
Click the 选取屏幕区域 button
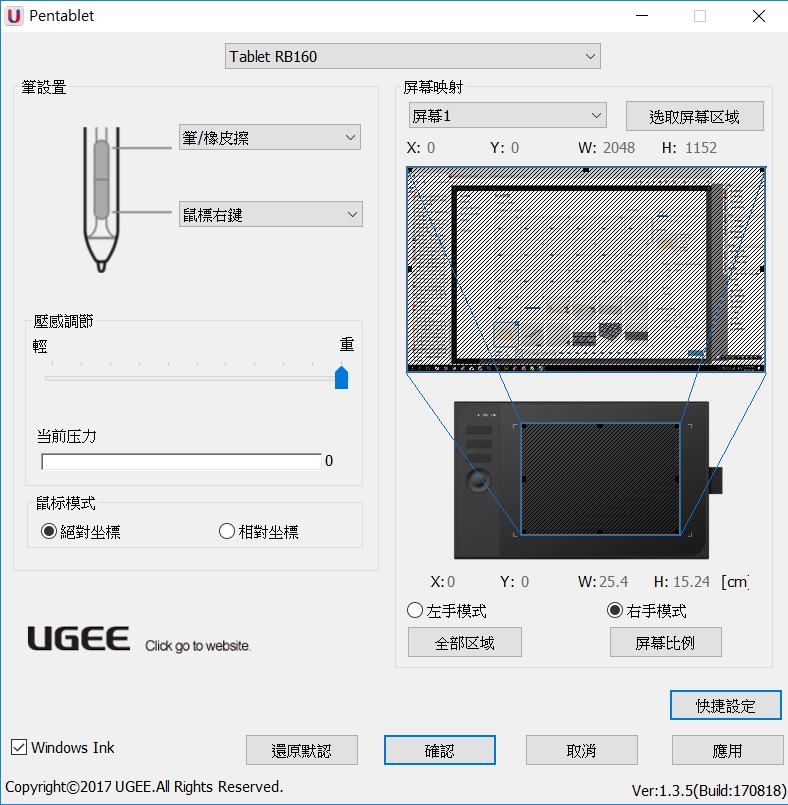click(x=694, y=116)
